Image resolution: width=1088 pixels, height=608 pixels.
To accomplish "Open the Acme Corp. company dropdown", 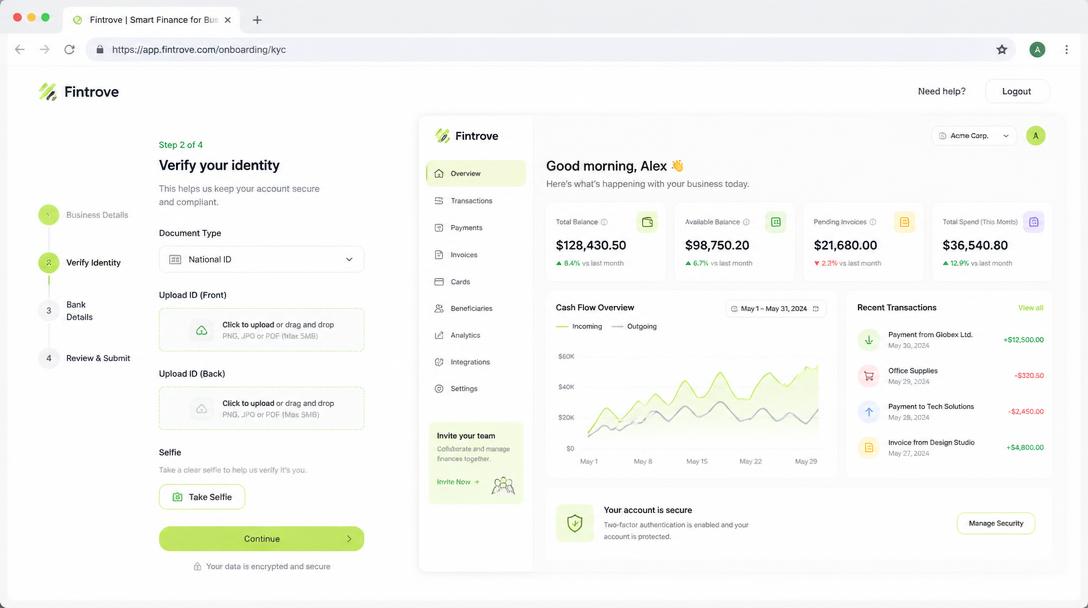I will [x=974, y=136].
